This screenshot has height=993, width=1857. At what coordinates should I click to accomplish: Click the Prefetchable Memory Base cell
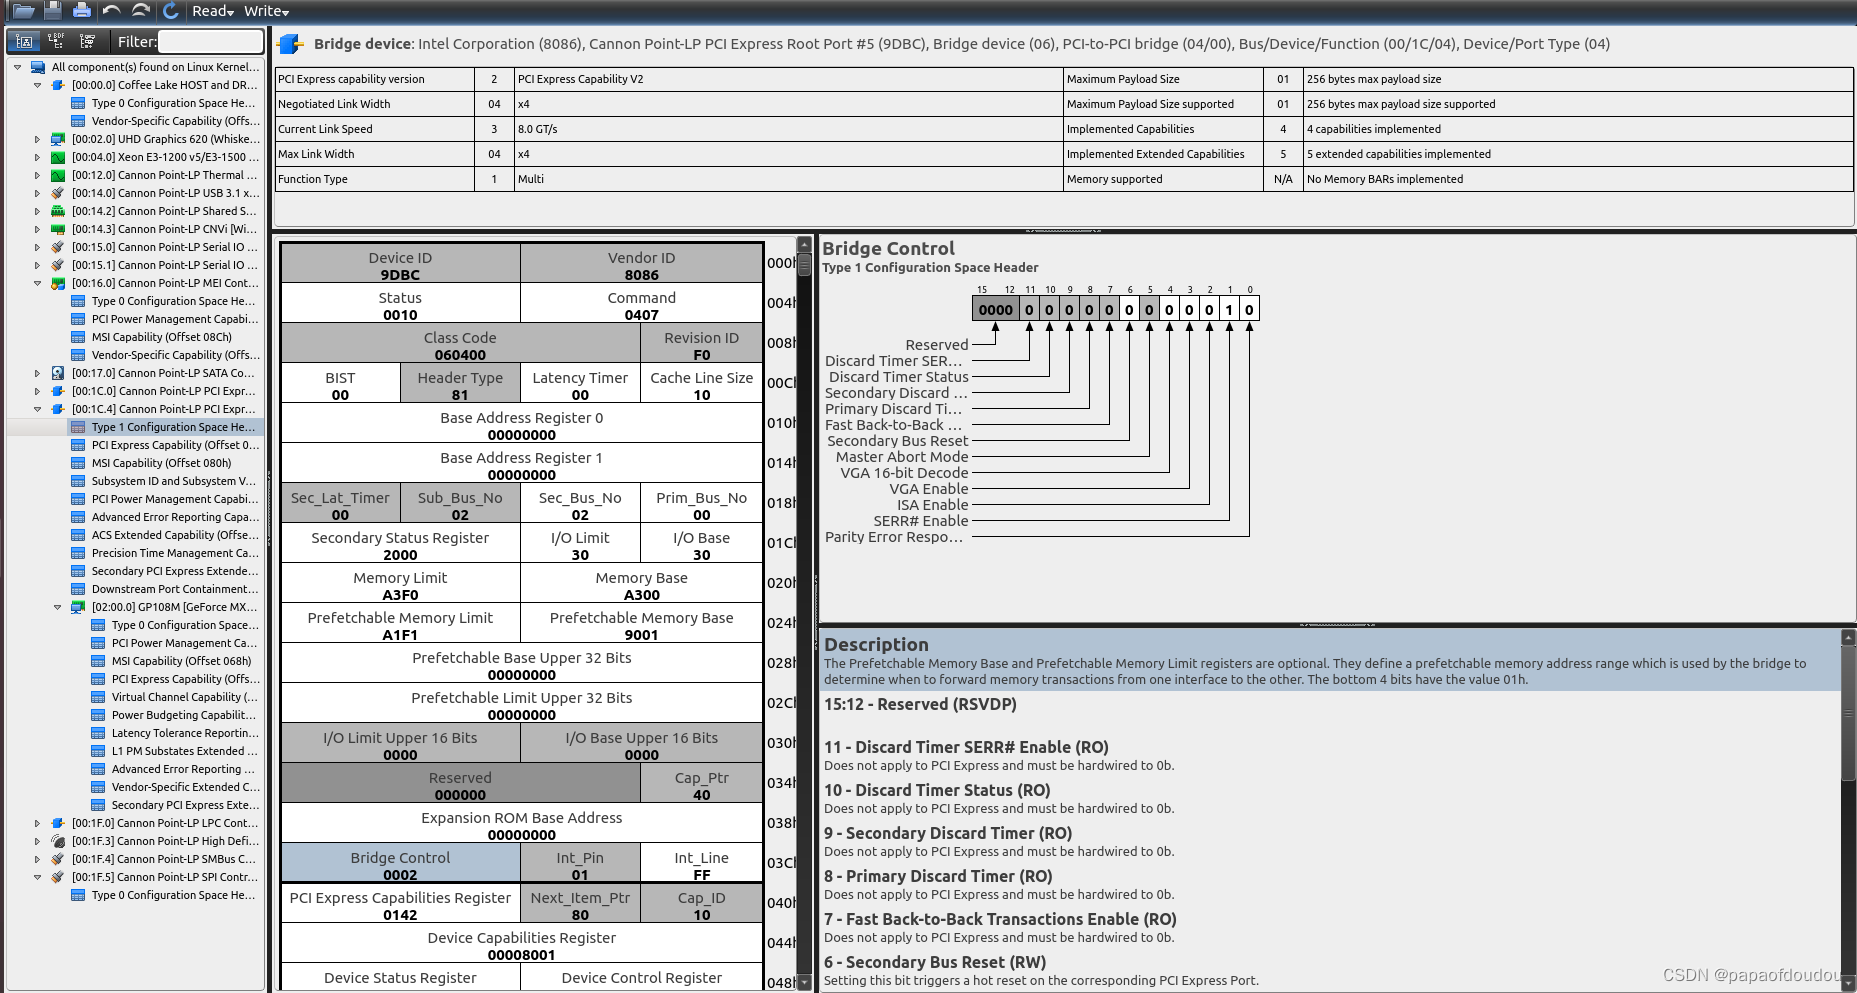(x=641, y=623)
